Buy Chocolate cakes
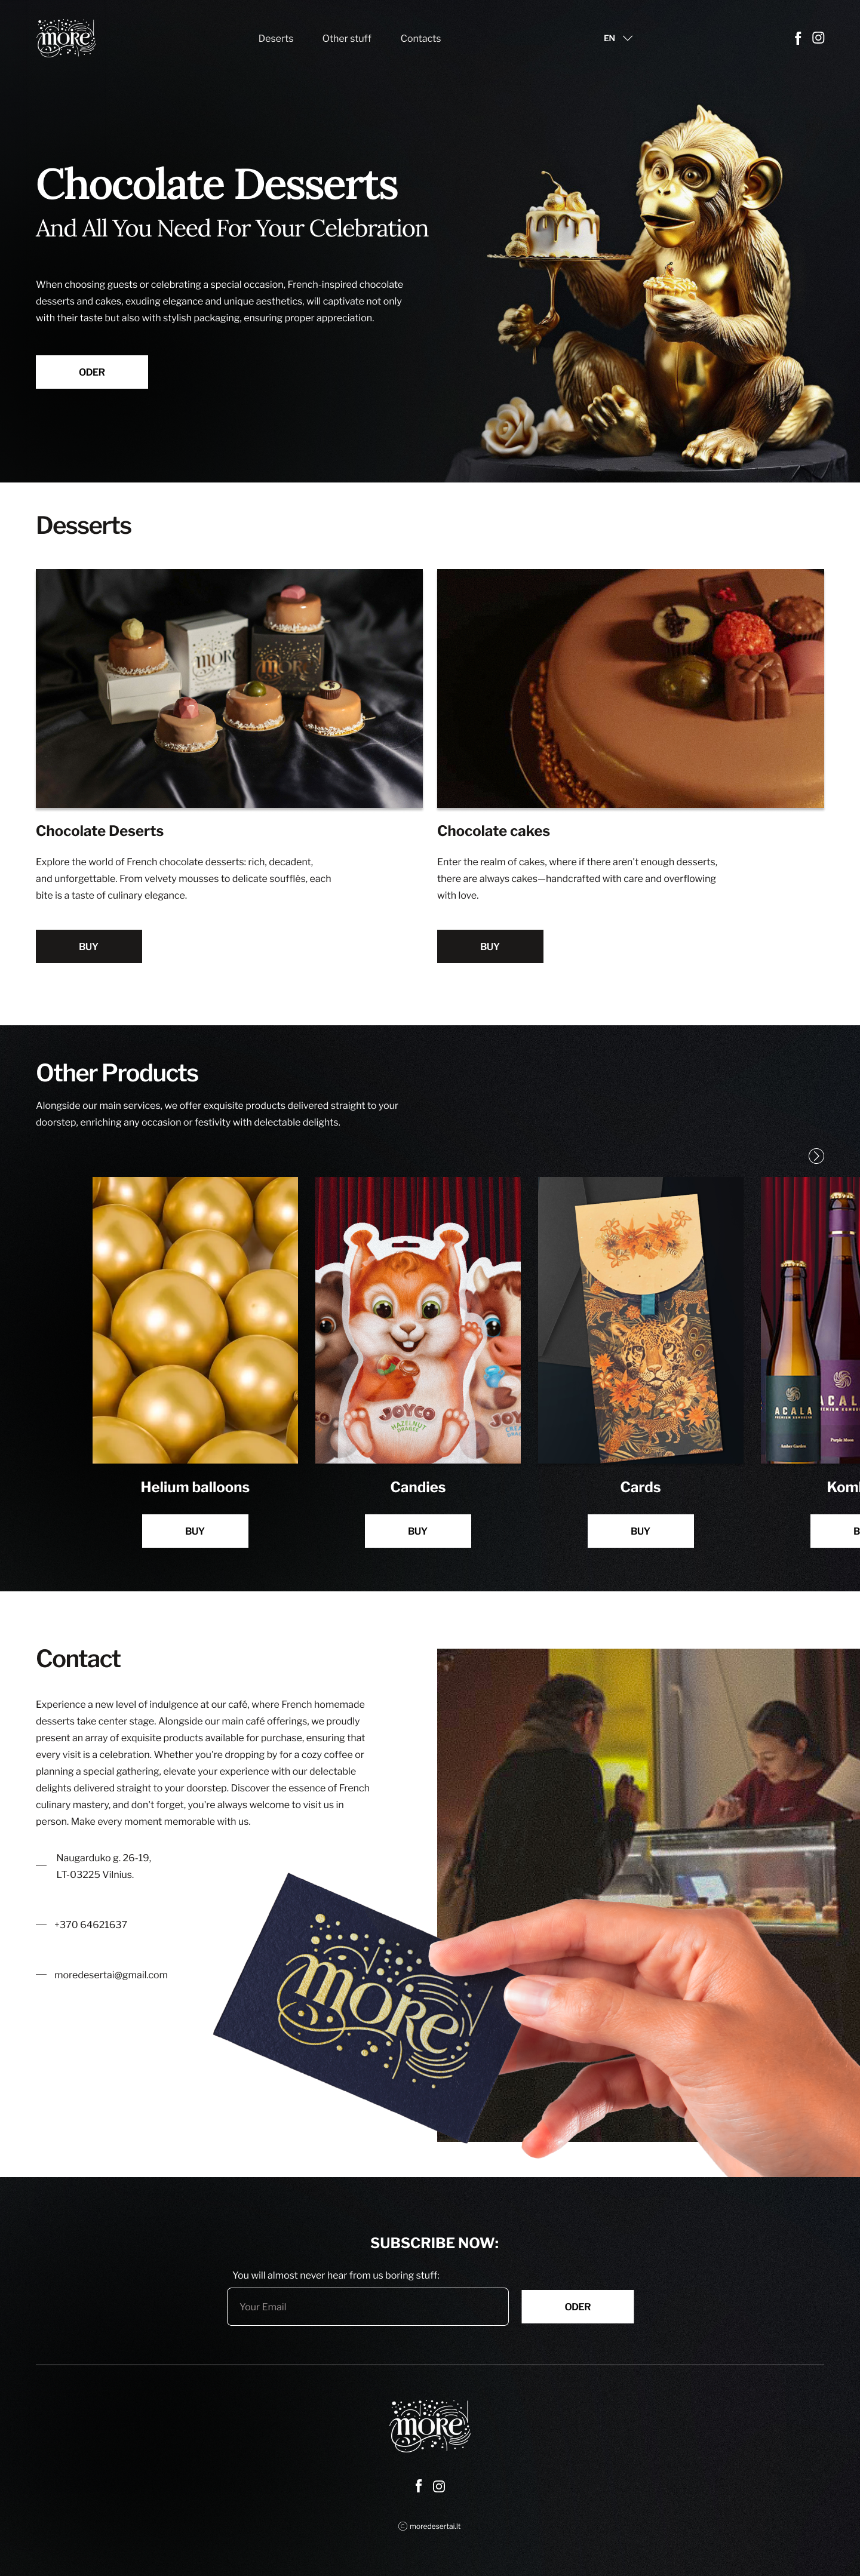 pos(490,946)
